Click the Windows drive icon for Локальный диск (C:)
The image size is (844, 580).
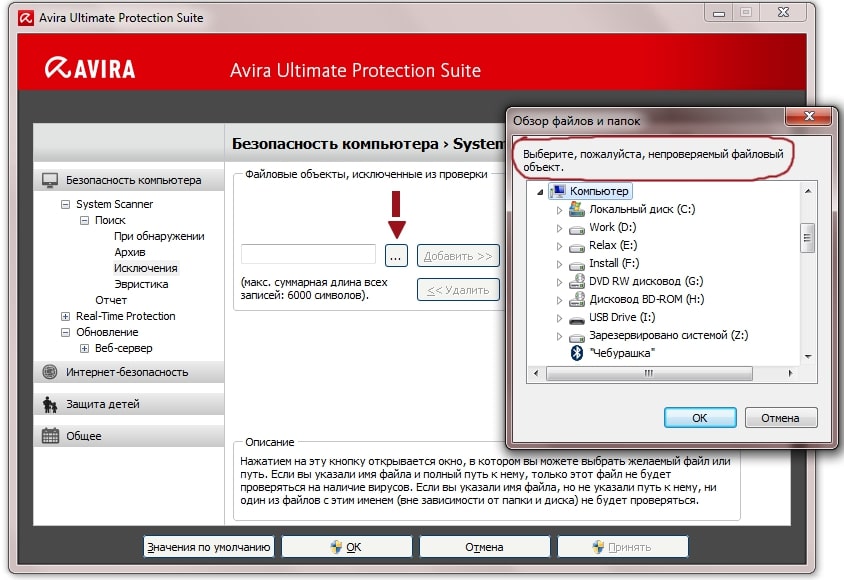point(576,209)
